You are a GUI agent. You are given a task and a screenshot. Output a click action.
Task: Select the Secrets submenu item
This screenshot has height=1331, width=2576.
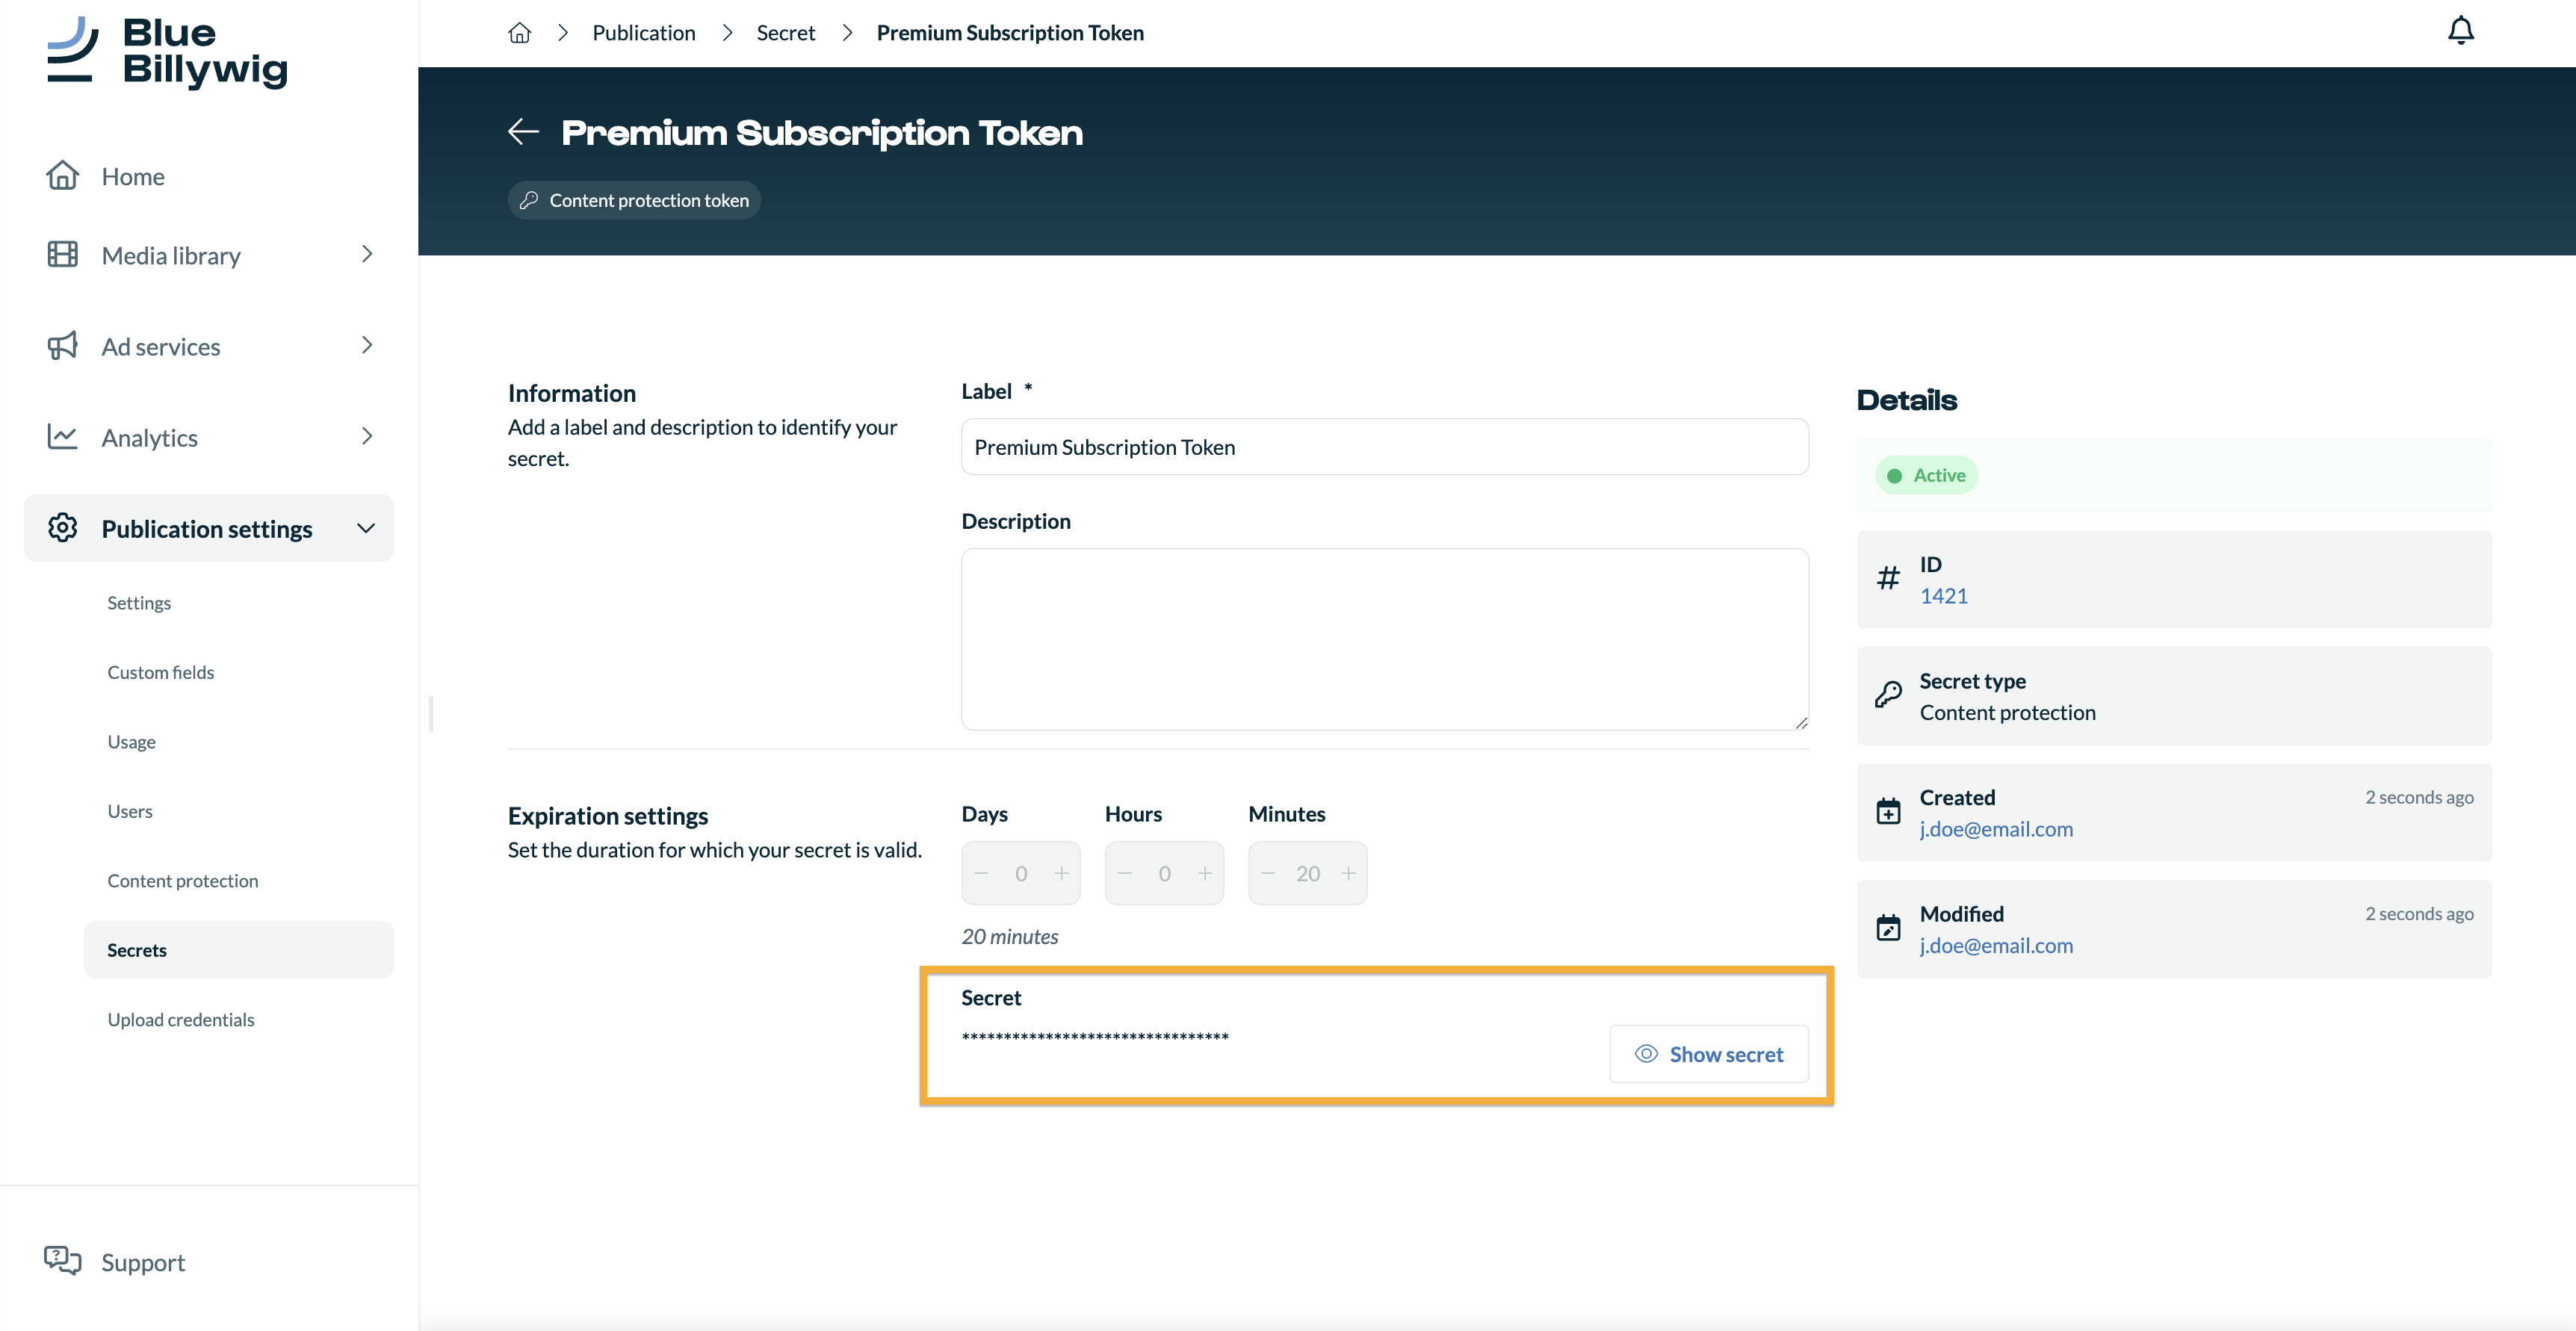point(238,949)
